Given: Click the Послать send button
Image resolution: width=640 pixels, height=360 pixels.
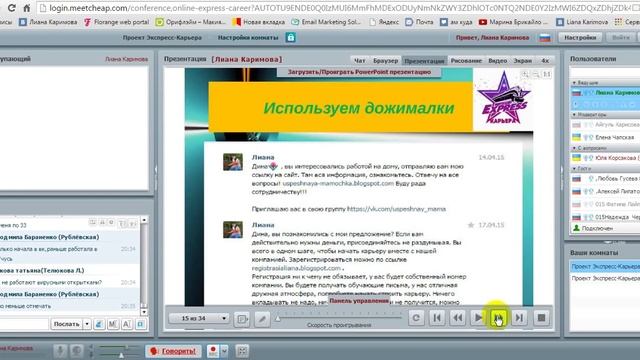Looking at the screenshot, I should (67, 324).
